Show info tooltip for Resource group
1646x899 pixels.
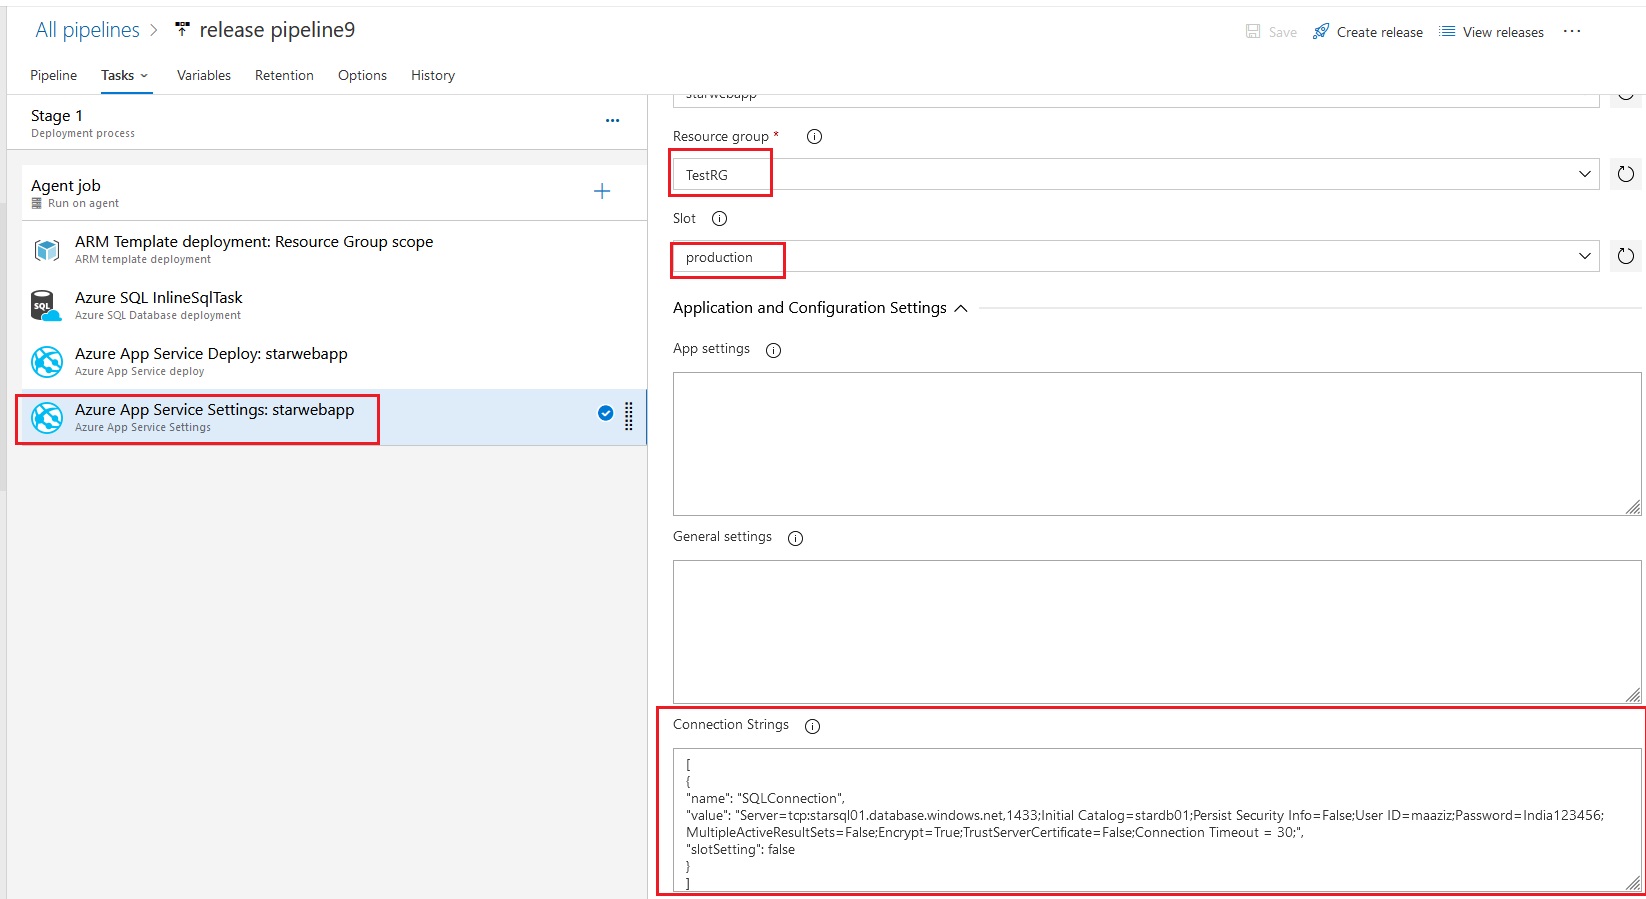point(814,137)
